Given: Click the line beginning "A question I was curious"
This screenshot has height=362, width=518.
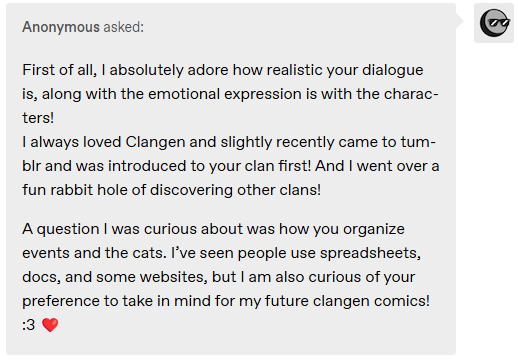Looking at the screenshot, I should 213,229.
